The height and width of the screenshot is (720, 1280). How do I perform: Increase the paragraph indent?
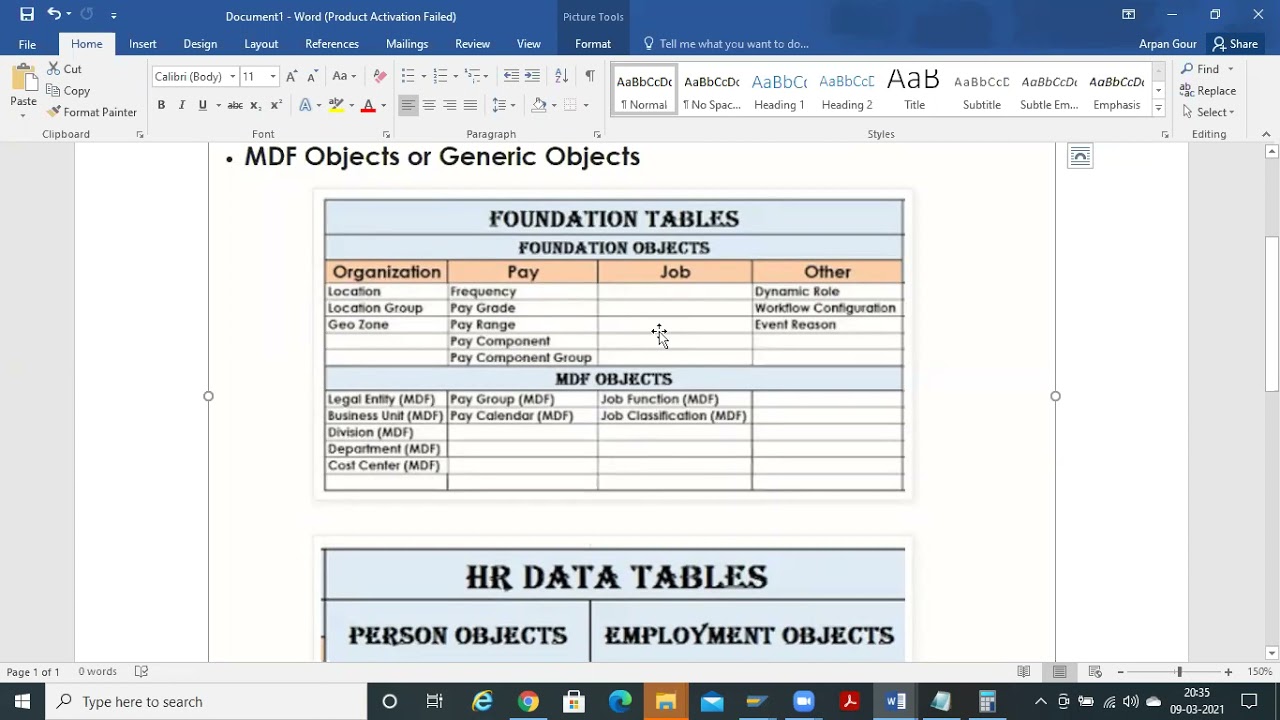pyautogui.click(x=532, y=76)
